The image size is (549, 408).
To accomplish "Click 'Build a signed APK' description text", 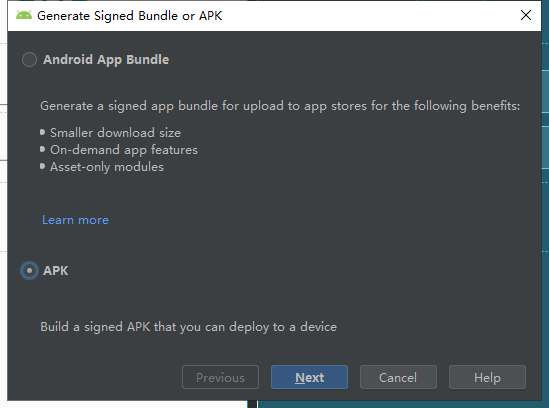I will click(188, 327).
